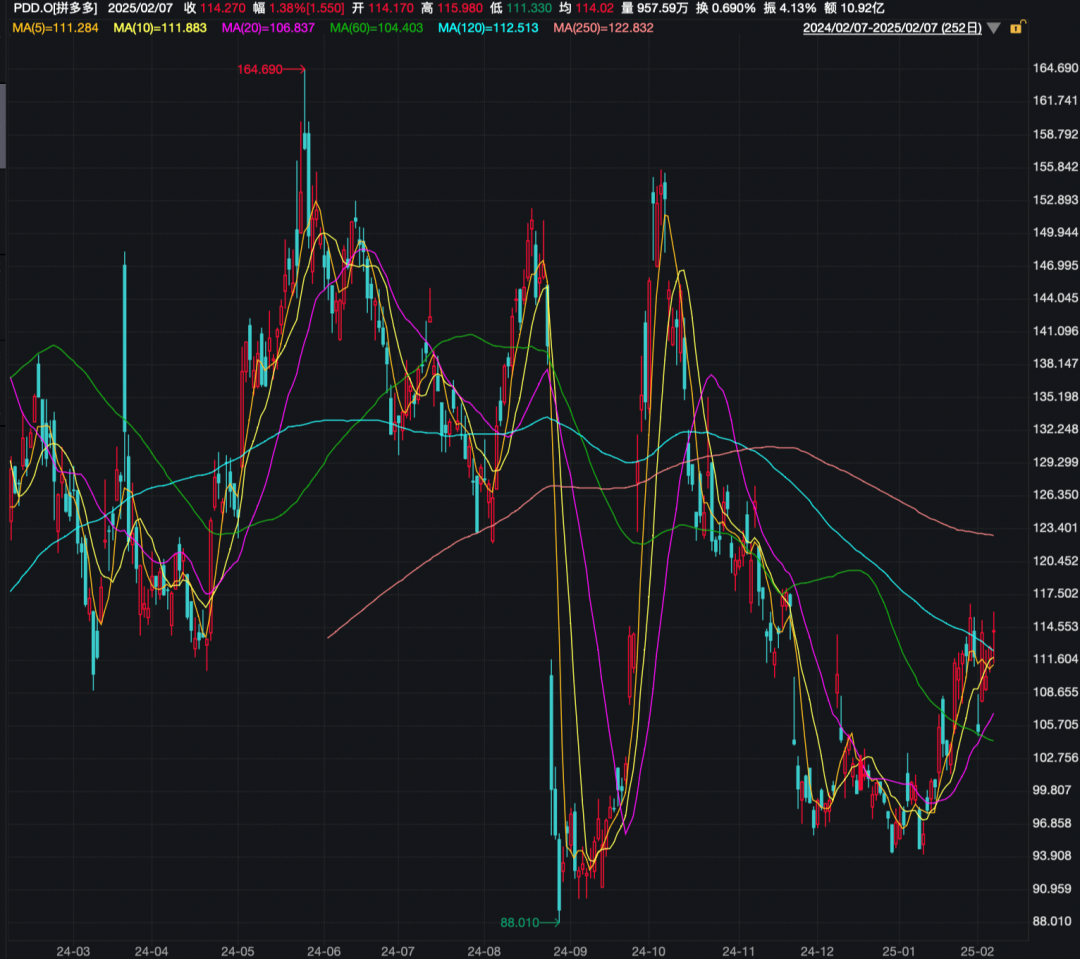Select the 25-02 month on time axis
1080x959 pixels.
[977, 951]
